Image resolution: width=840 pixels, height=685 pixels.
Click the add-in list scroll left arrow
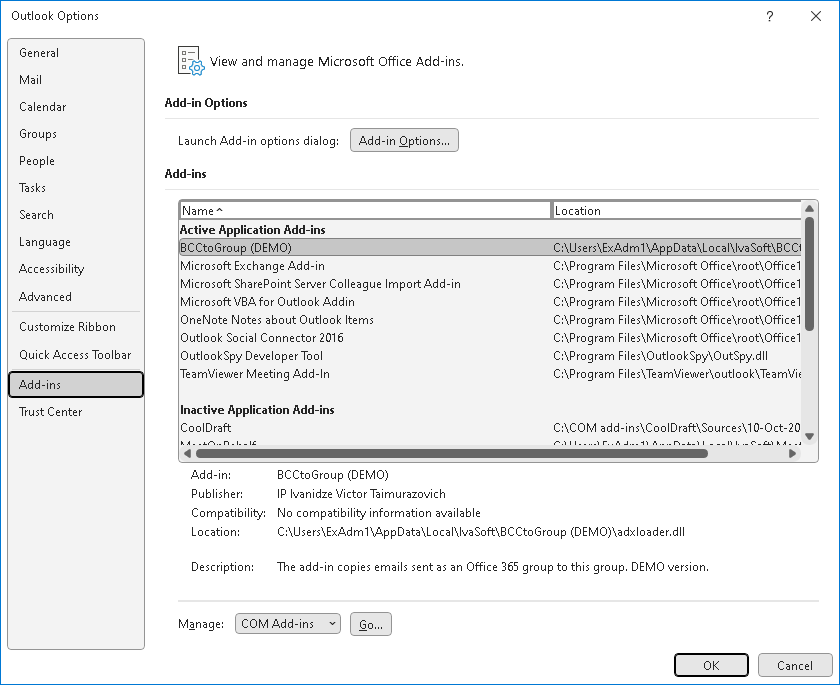click(187, 454)
